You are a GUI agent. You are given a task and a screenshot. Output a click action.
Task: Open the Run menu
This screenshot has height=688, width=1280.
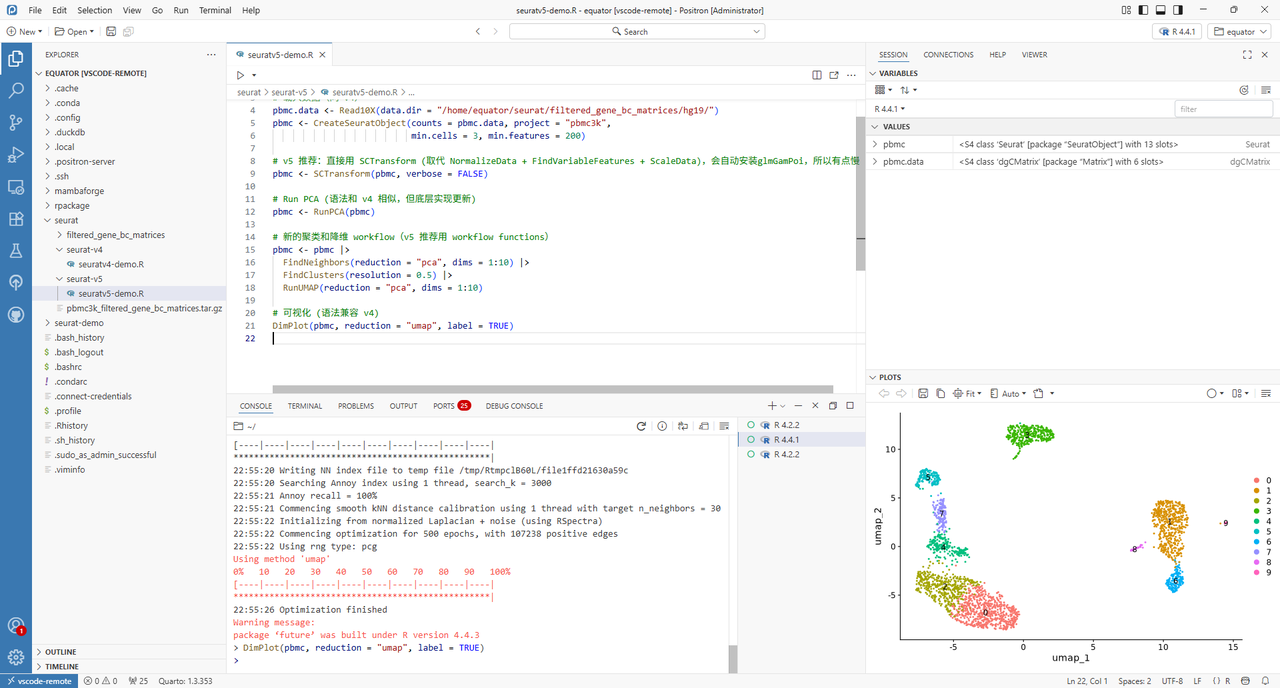click(x=181, y=10)
